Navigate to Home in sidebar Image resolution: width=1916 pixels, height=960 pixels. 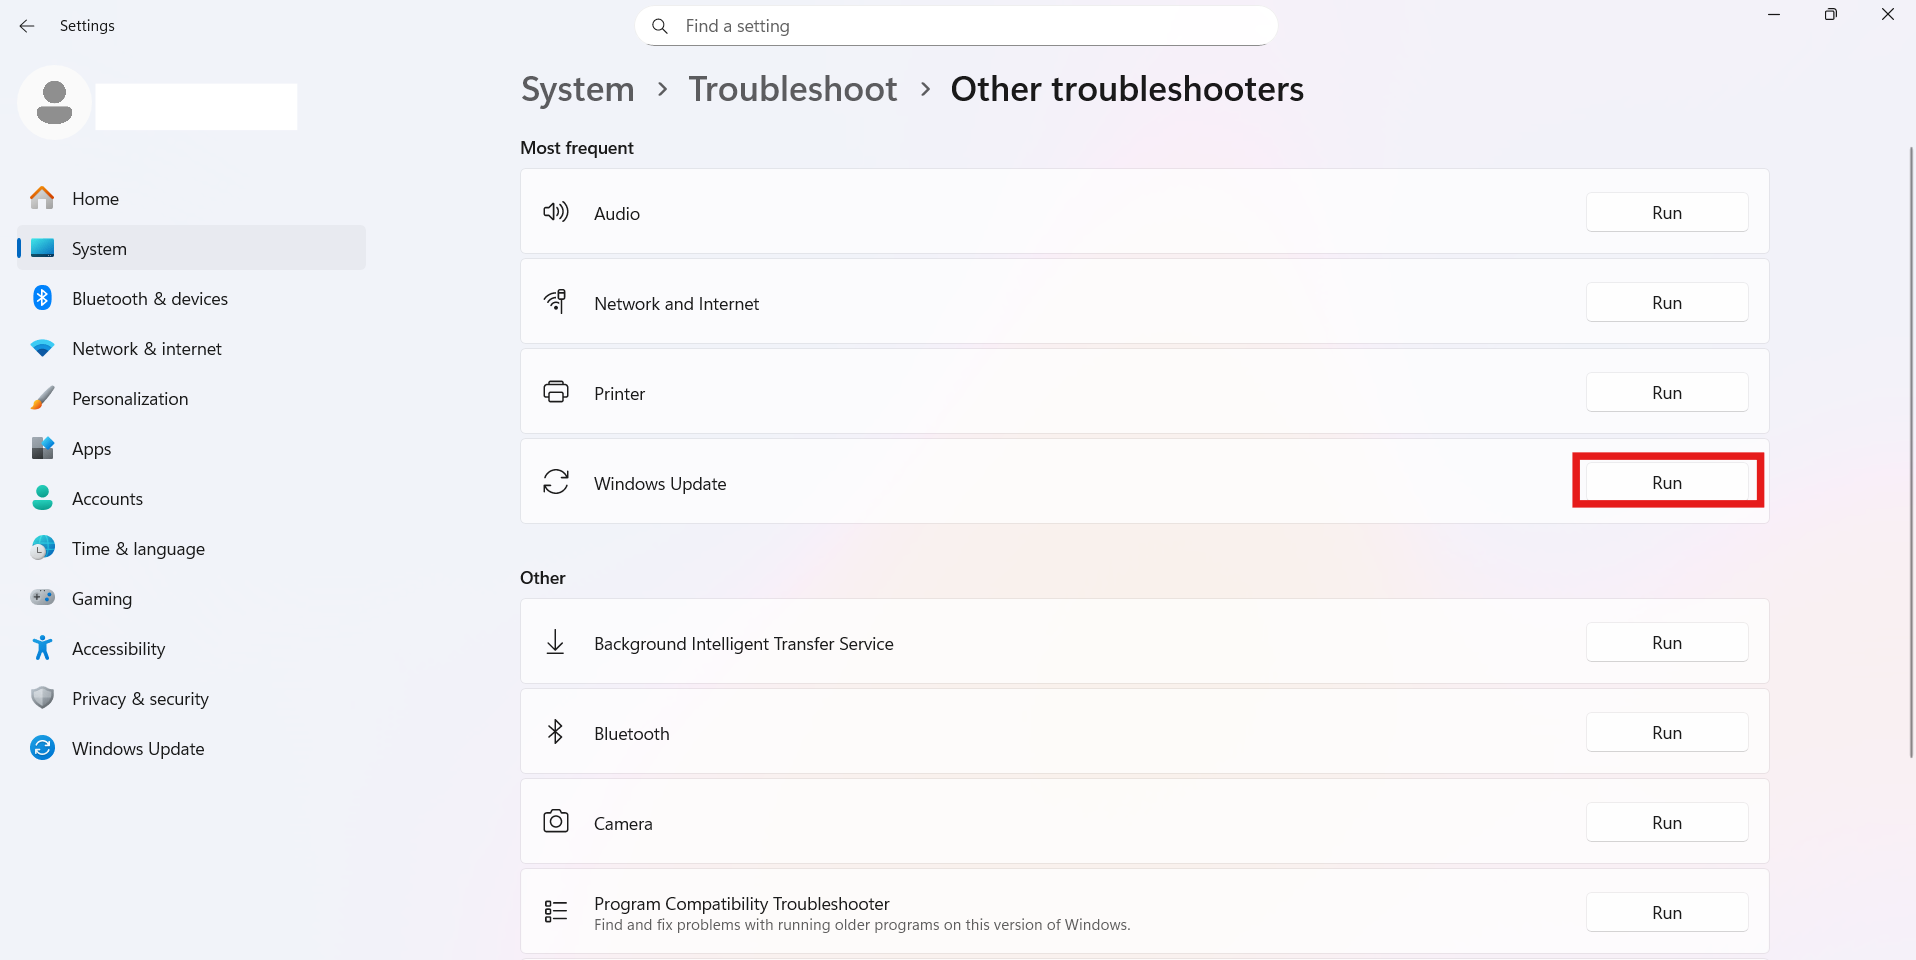95,199
